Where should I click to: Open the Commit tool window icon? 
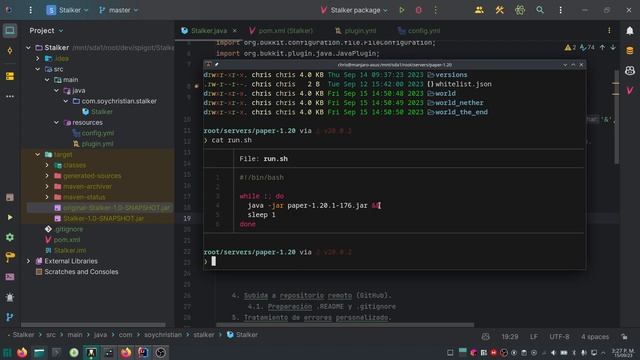coord(10,51)
